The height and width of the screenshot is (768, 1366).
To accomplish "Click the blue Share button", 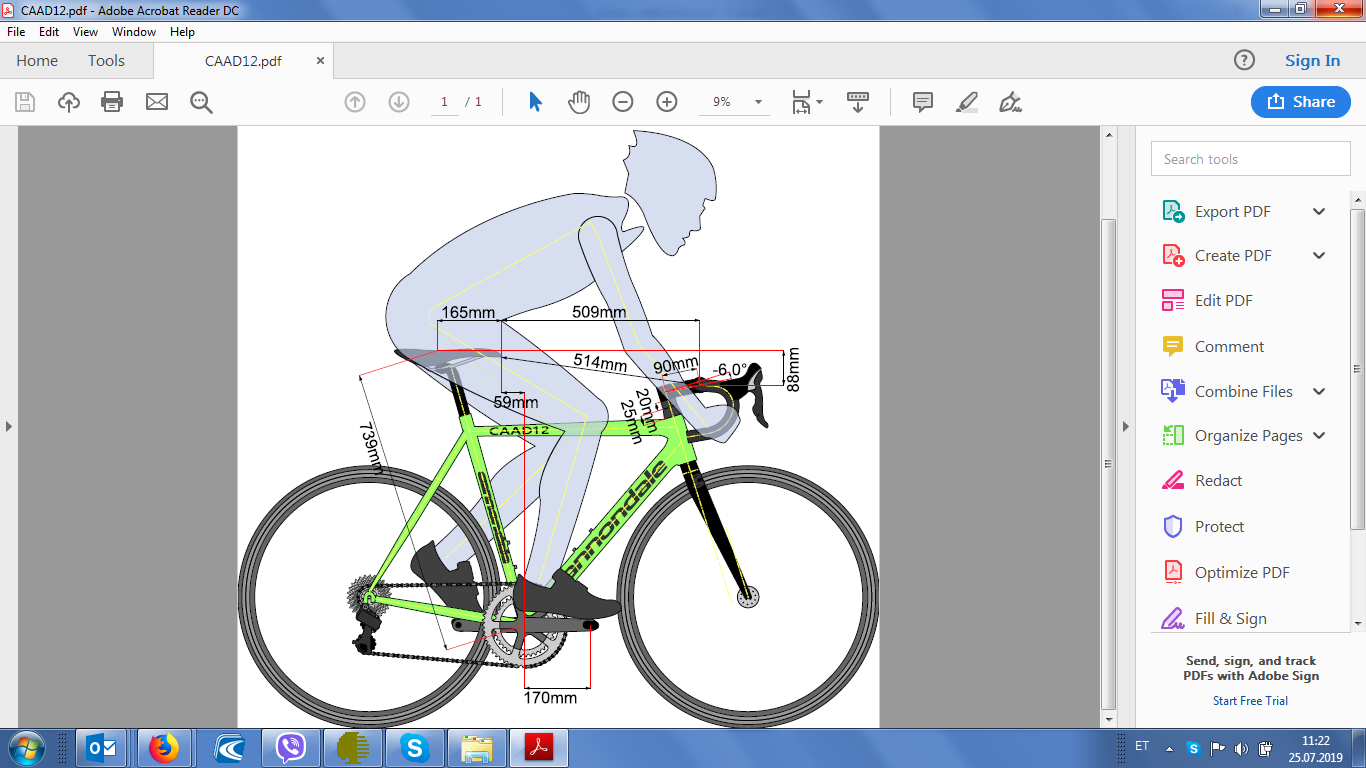I will tap(1300, 102).
